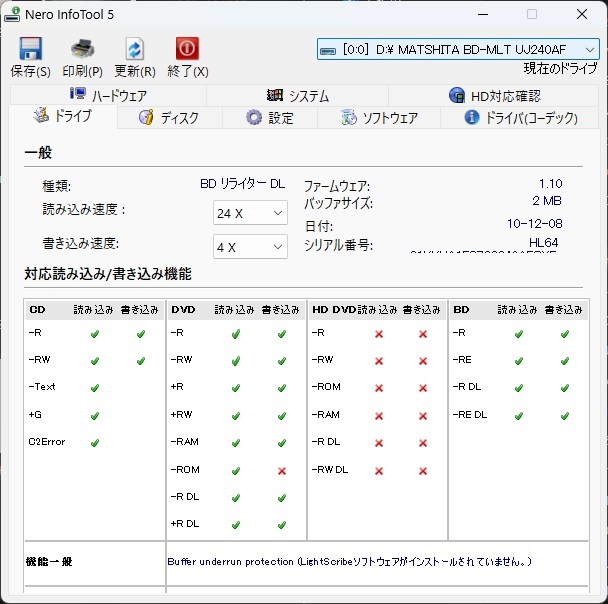Click the HD DVD column header
This screenshot has height=604, width=608.
[334, 310]
